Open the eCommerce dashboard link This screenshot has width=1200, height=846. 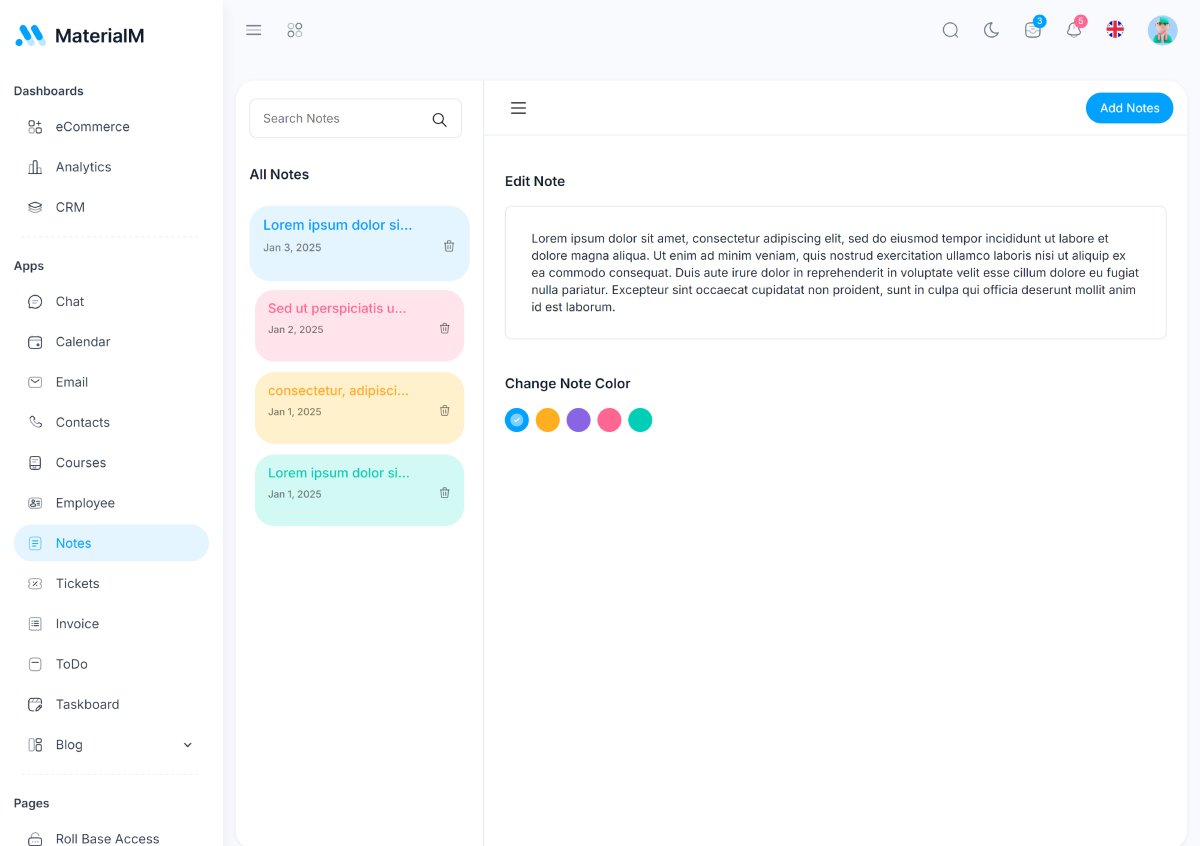(x=93, y=126)
